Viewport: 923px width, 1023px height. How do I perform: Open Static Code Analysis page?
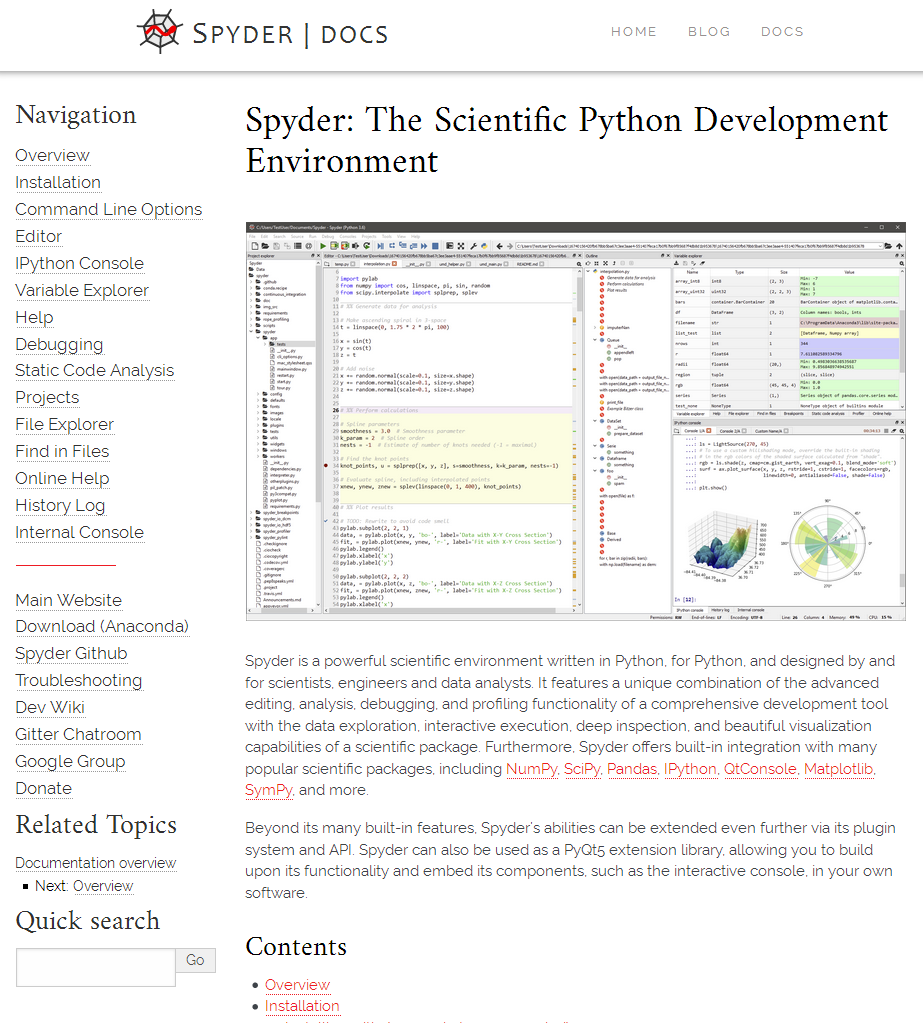[x=95, y=371]
